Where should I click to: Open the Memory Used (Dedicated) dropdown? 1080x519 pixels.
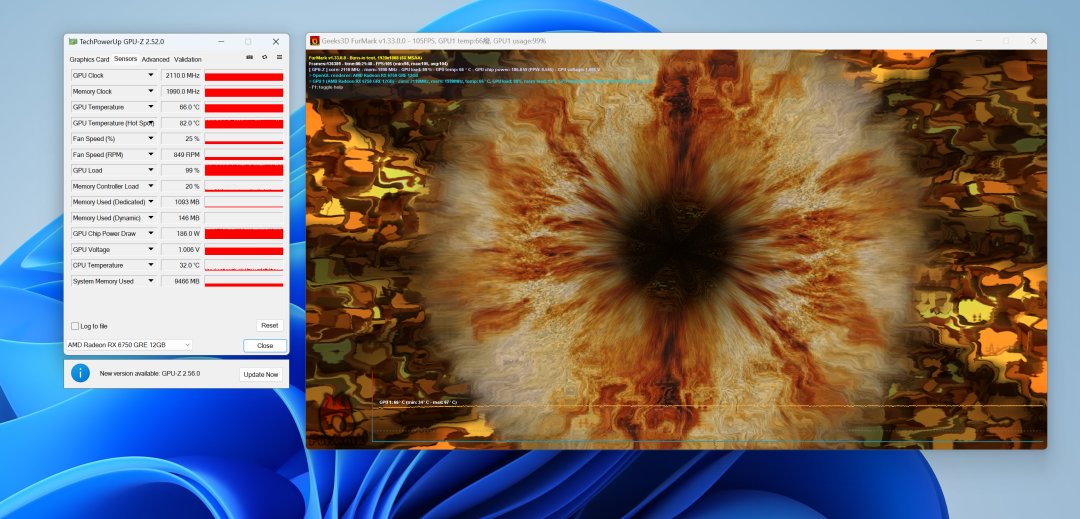click(150, 202)
